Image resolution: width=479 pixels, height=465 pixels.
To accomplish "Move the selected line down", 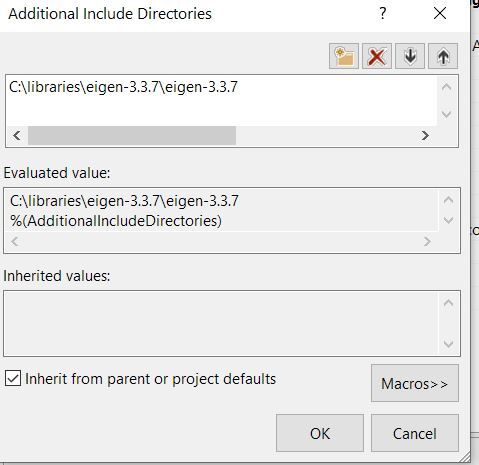I will pos(410,56).
